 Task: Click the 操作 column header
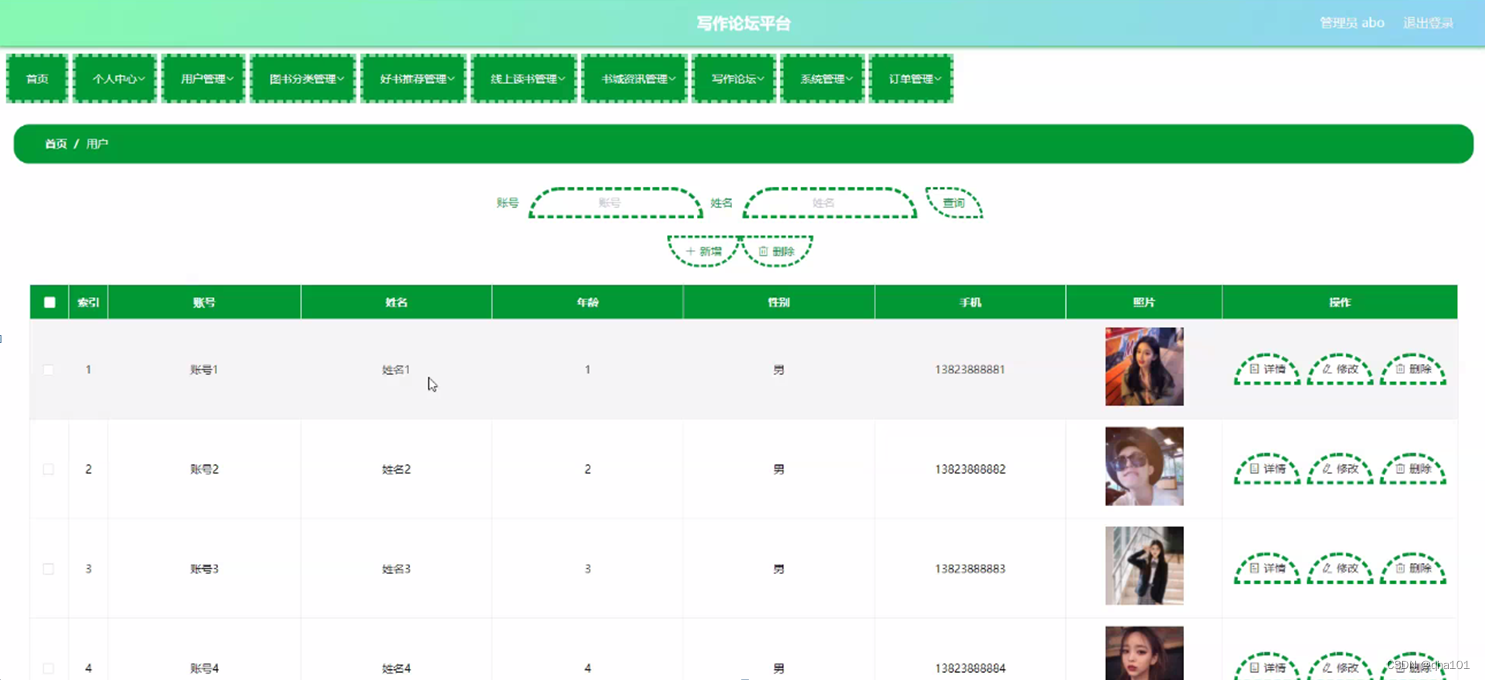click(x=1340, y=302)
